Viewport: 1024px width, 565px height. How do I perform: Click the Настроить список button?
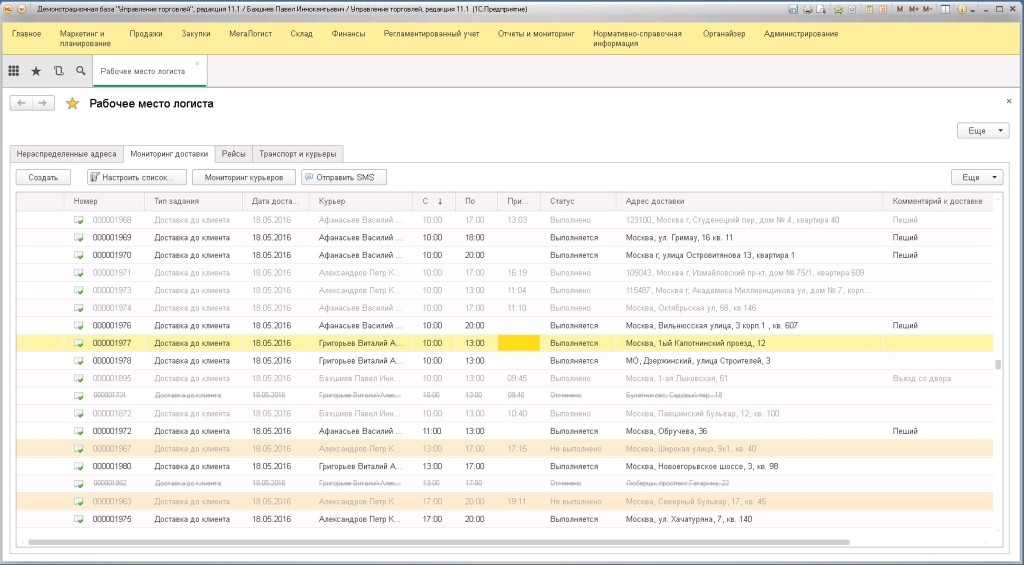click(x=136, y=177)
